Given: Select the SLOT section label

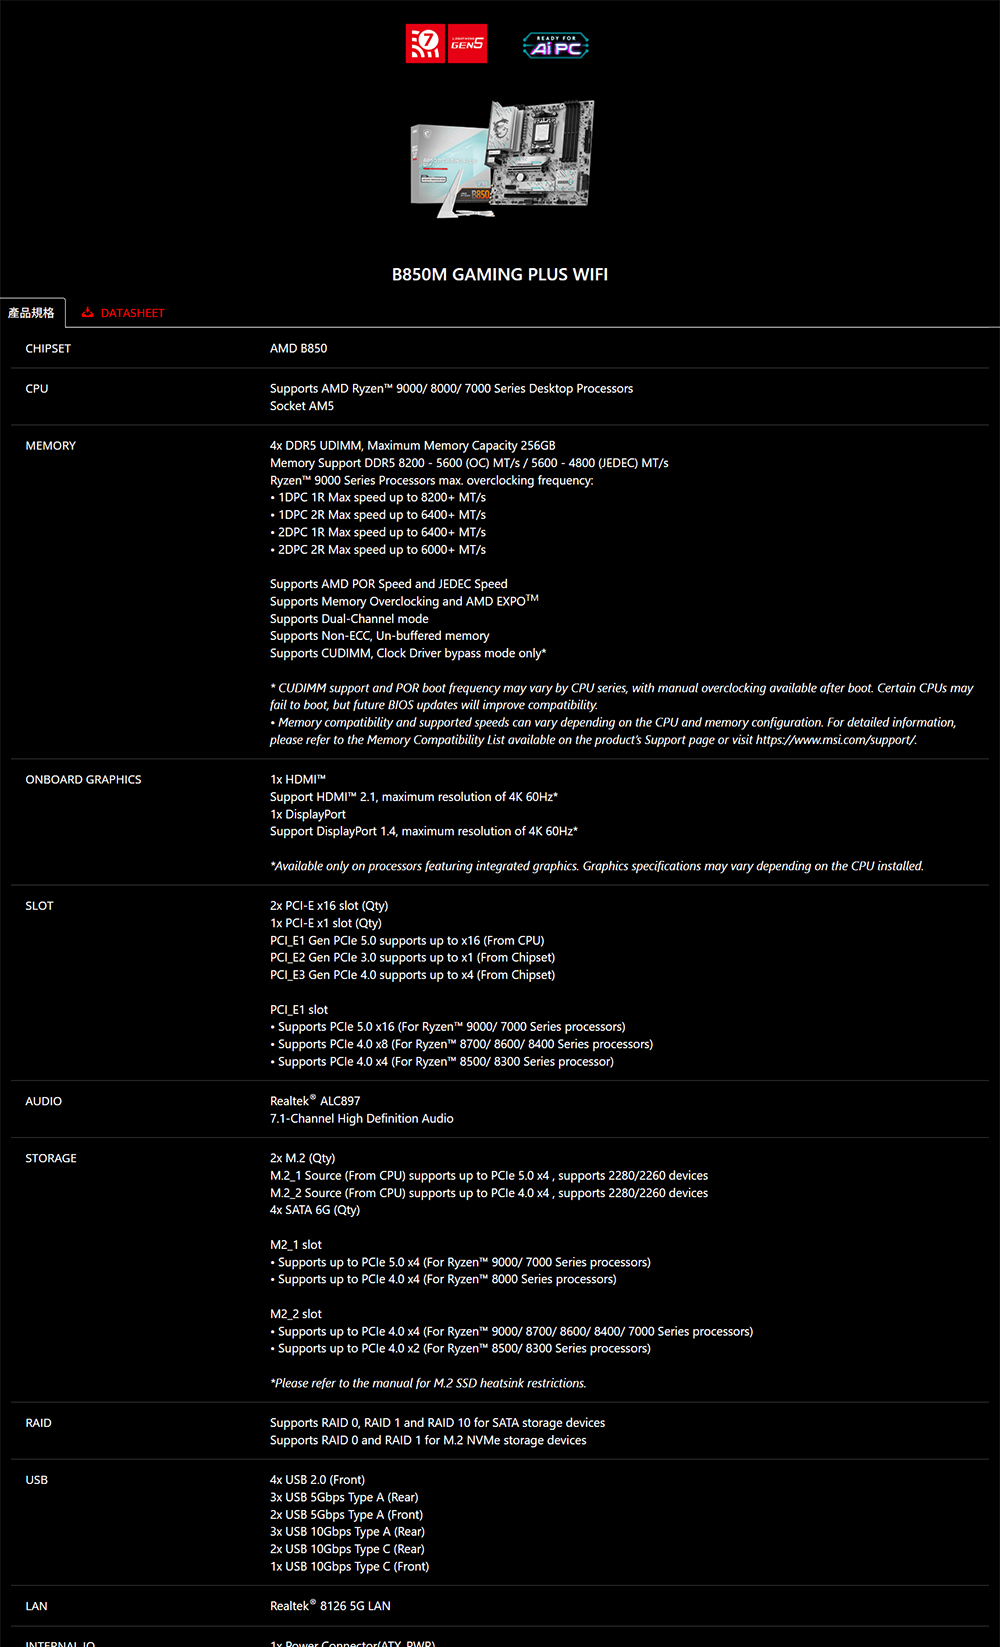Looking at the screenshot, I should click(39, 906).
